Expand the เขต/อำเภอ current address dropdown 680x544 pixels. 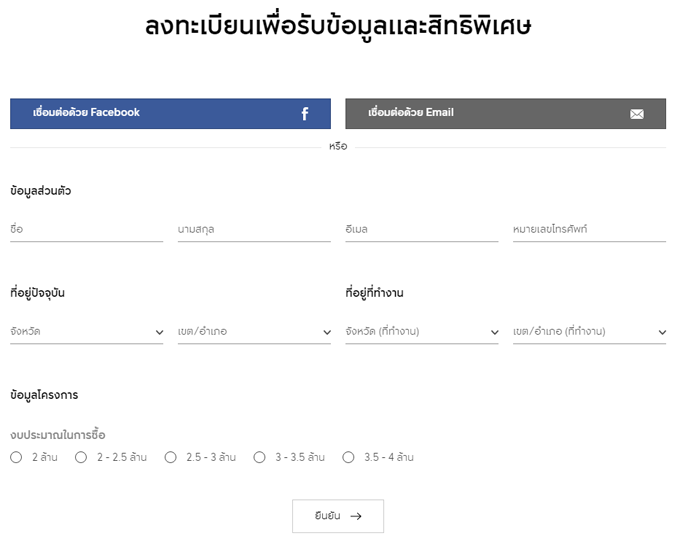pos(254,331)
